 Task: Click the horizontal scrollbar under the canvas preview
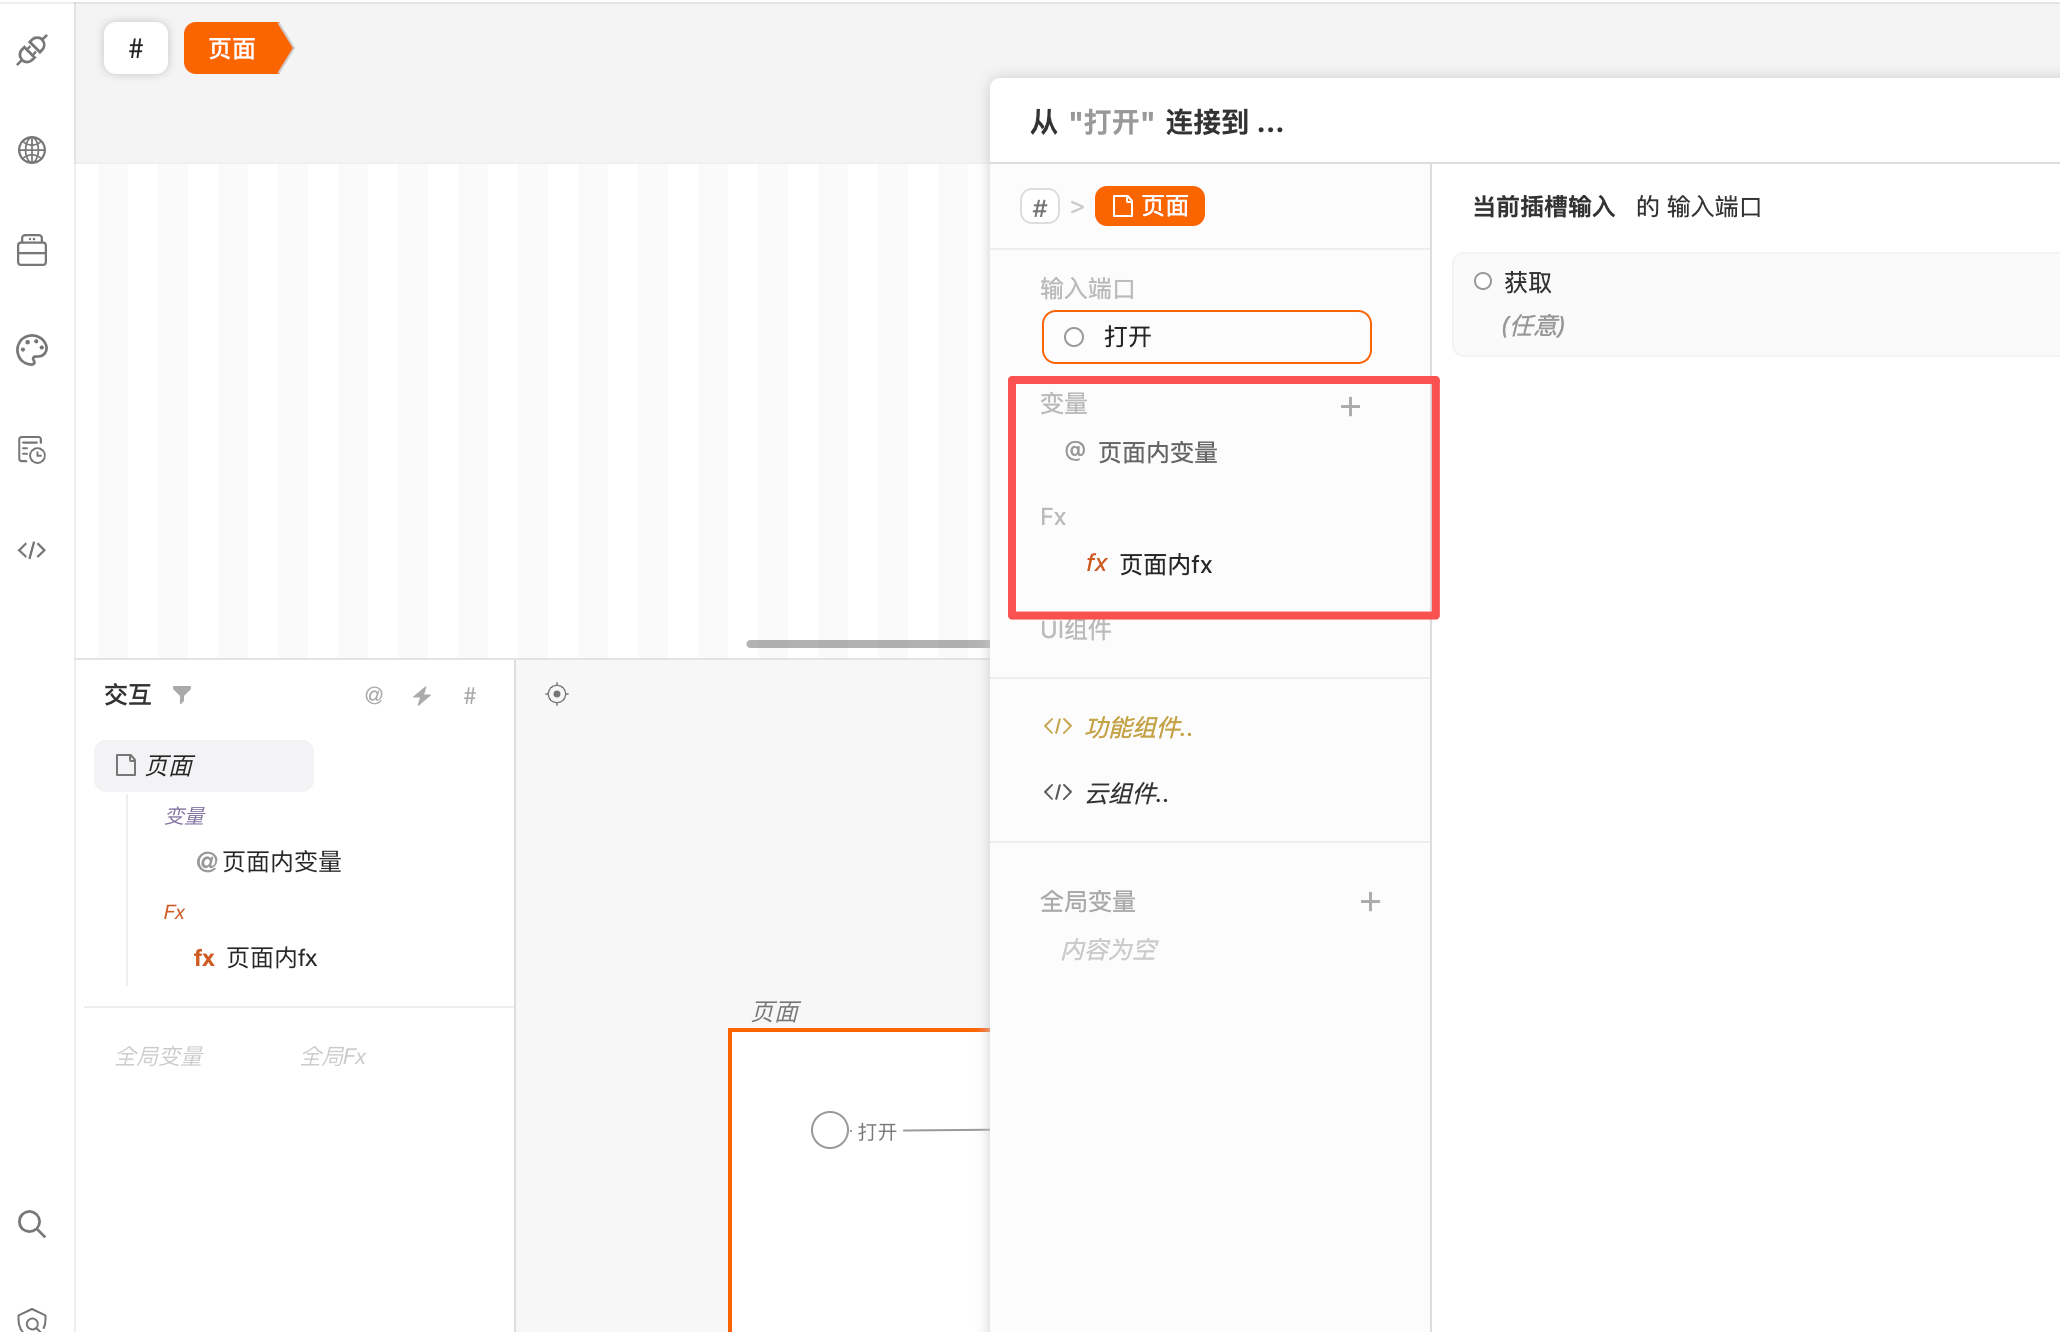(866, 644)
